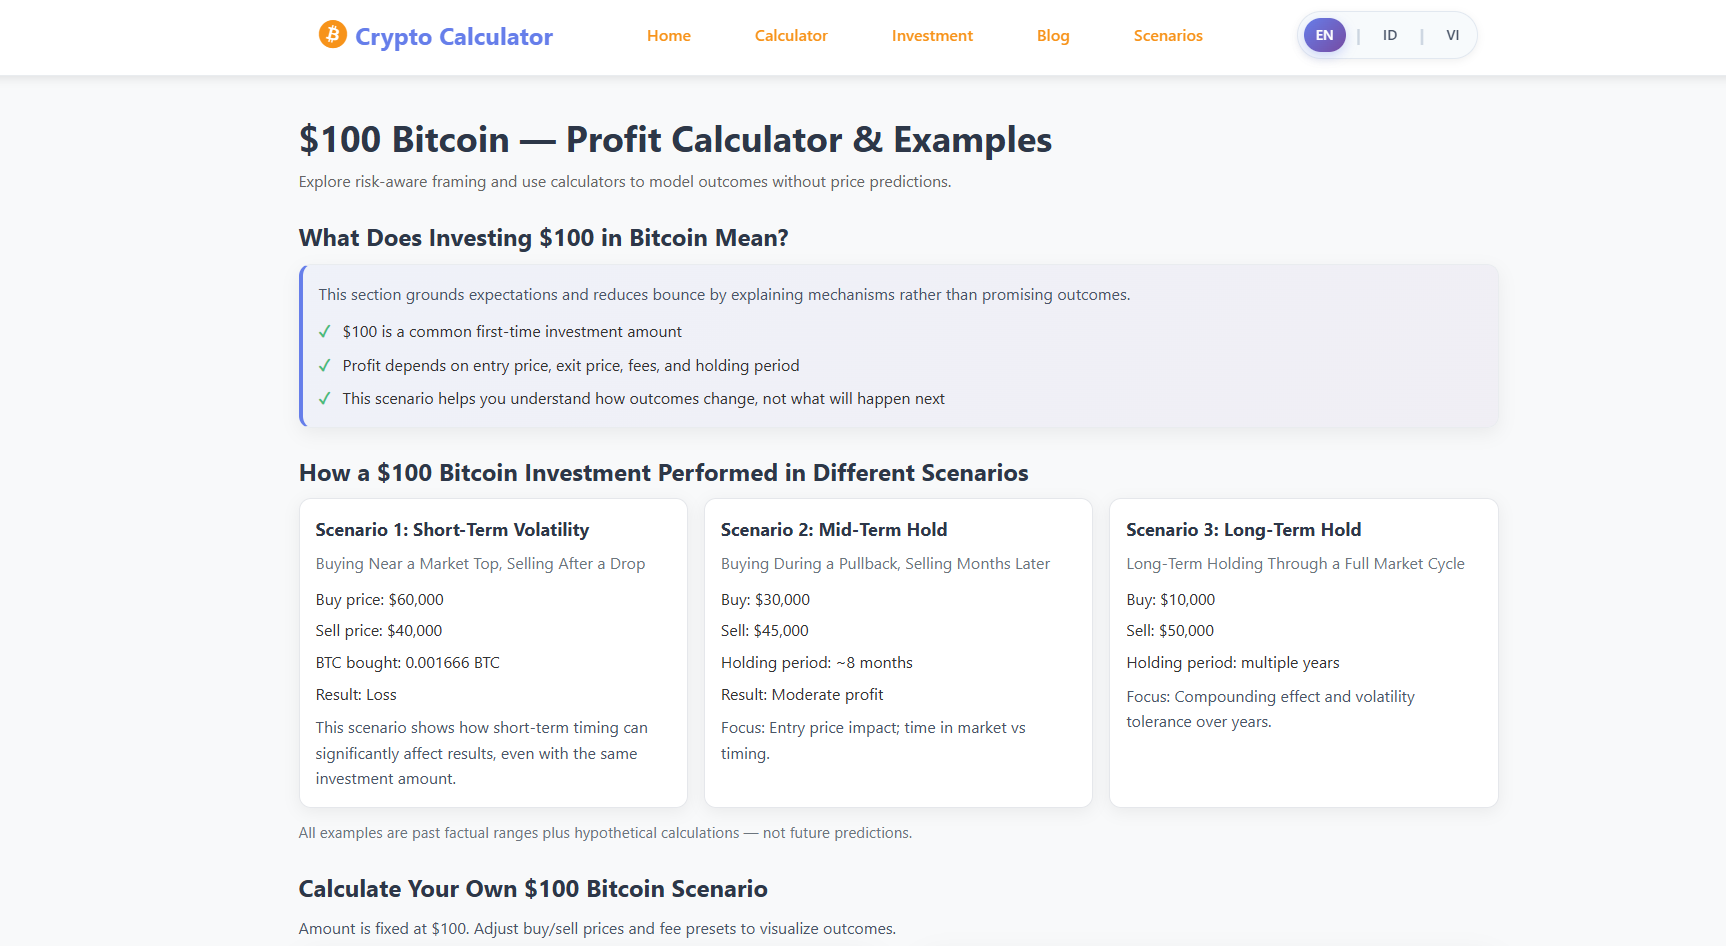The width and height of the screenshot is (1726, 946).
Task: Click the checkmark beside profit depends bullet
Action: pyautogui.click(x=325, y=365)
